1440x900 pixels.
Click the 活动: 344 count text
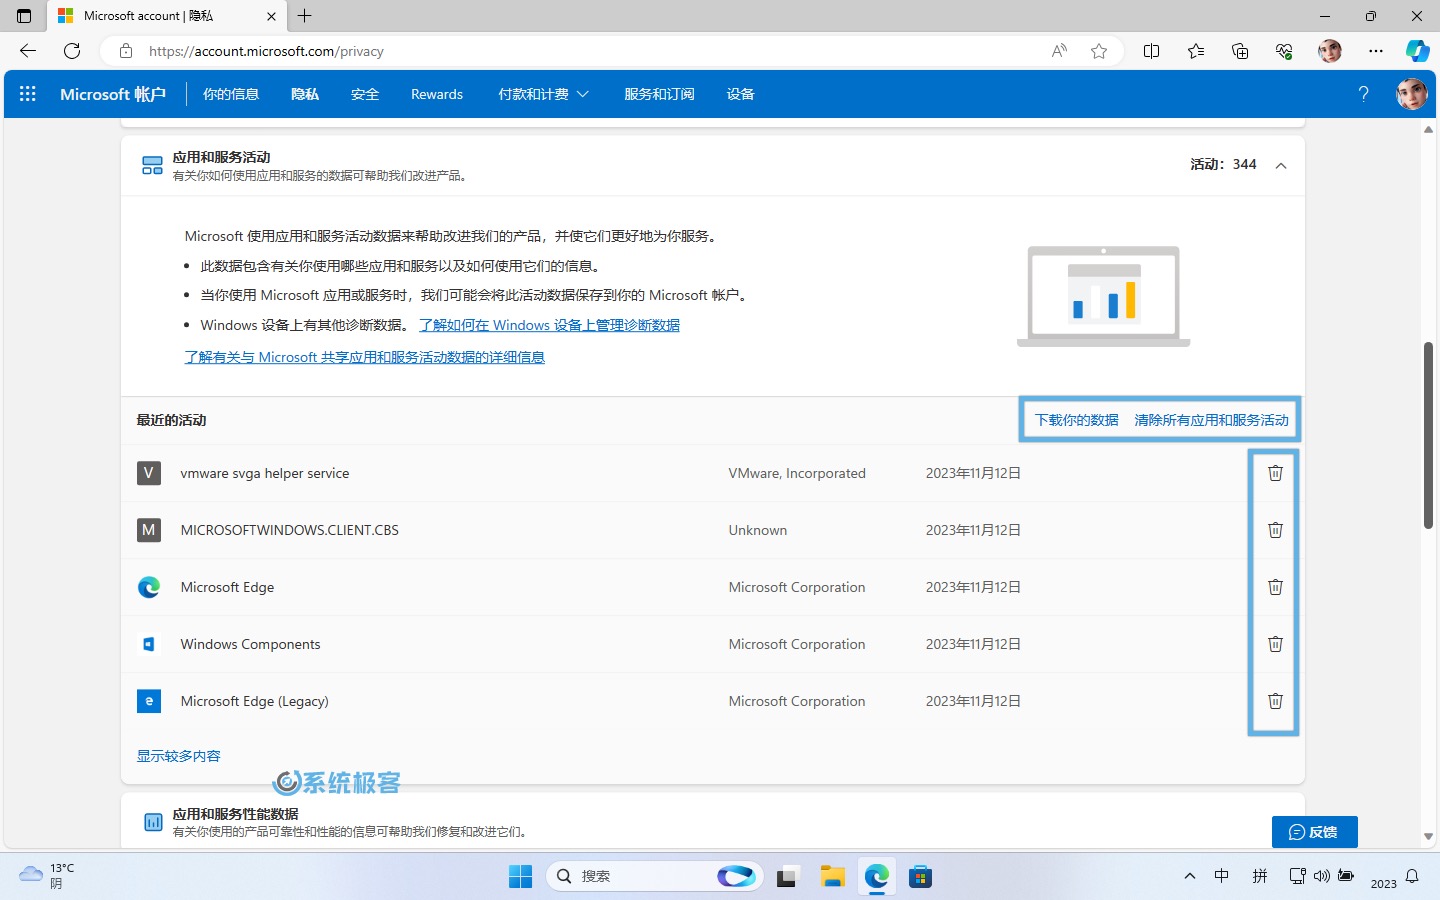click(x=1223, y=164)
